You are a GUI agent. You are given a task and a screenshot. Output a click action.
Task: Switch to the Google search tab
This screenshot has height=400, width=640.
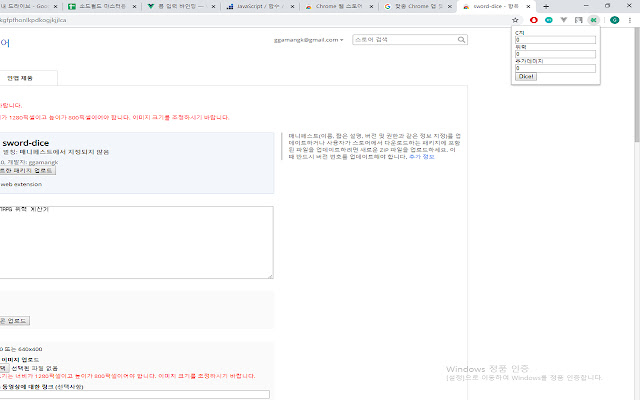coord(417,7)
